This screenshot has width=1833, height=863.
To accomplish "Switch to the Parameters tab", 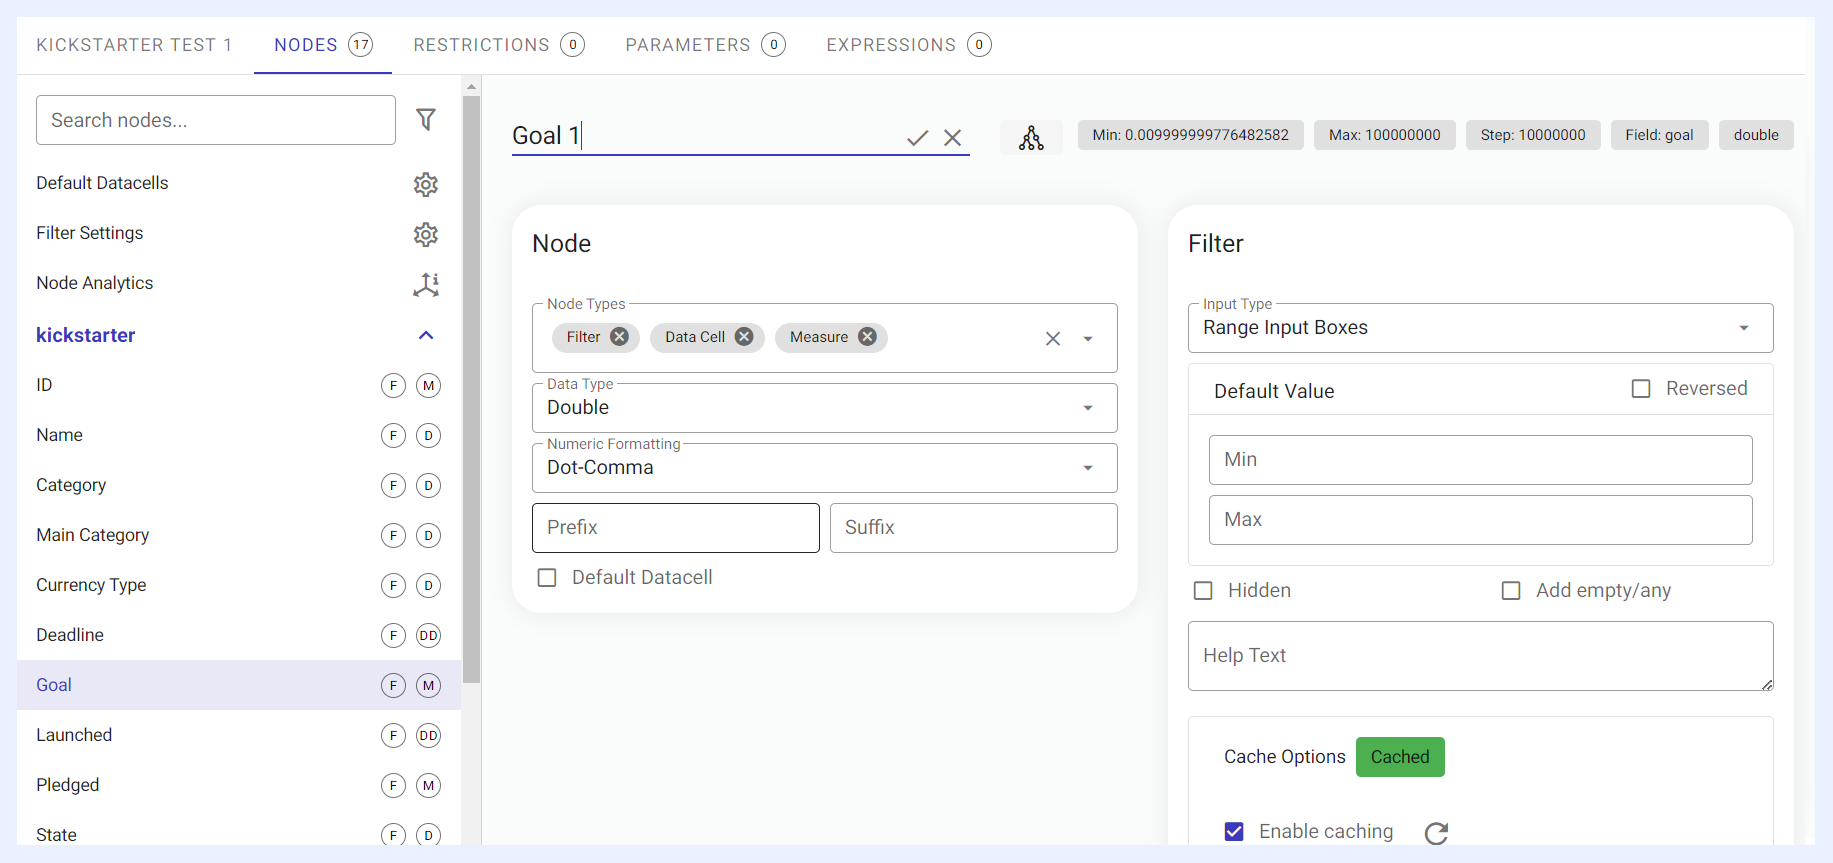I will (705, 45).
